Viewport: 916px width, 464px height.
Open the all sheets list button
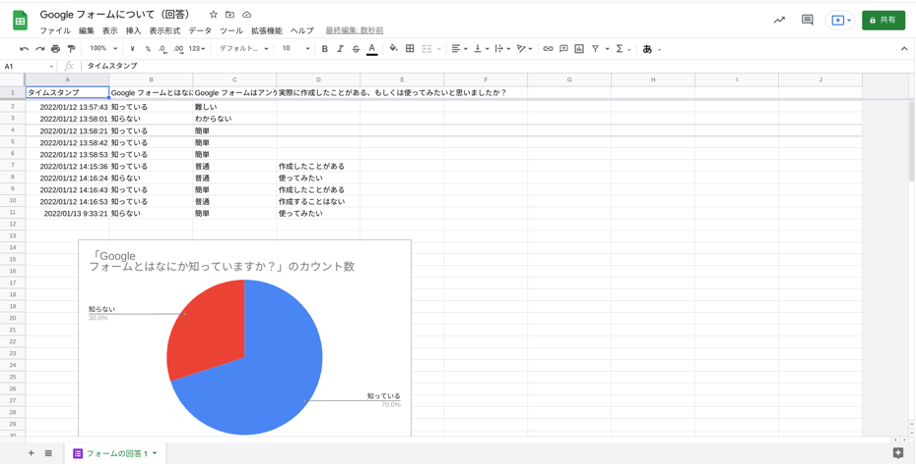point(48,453)
